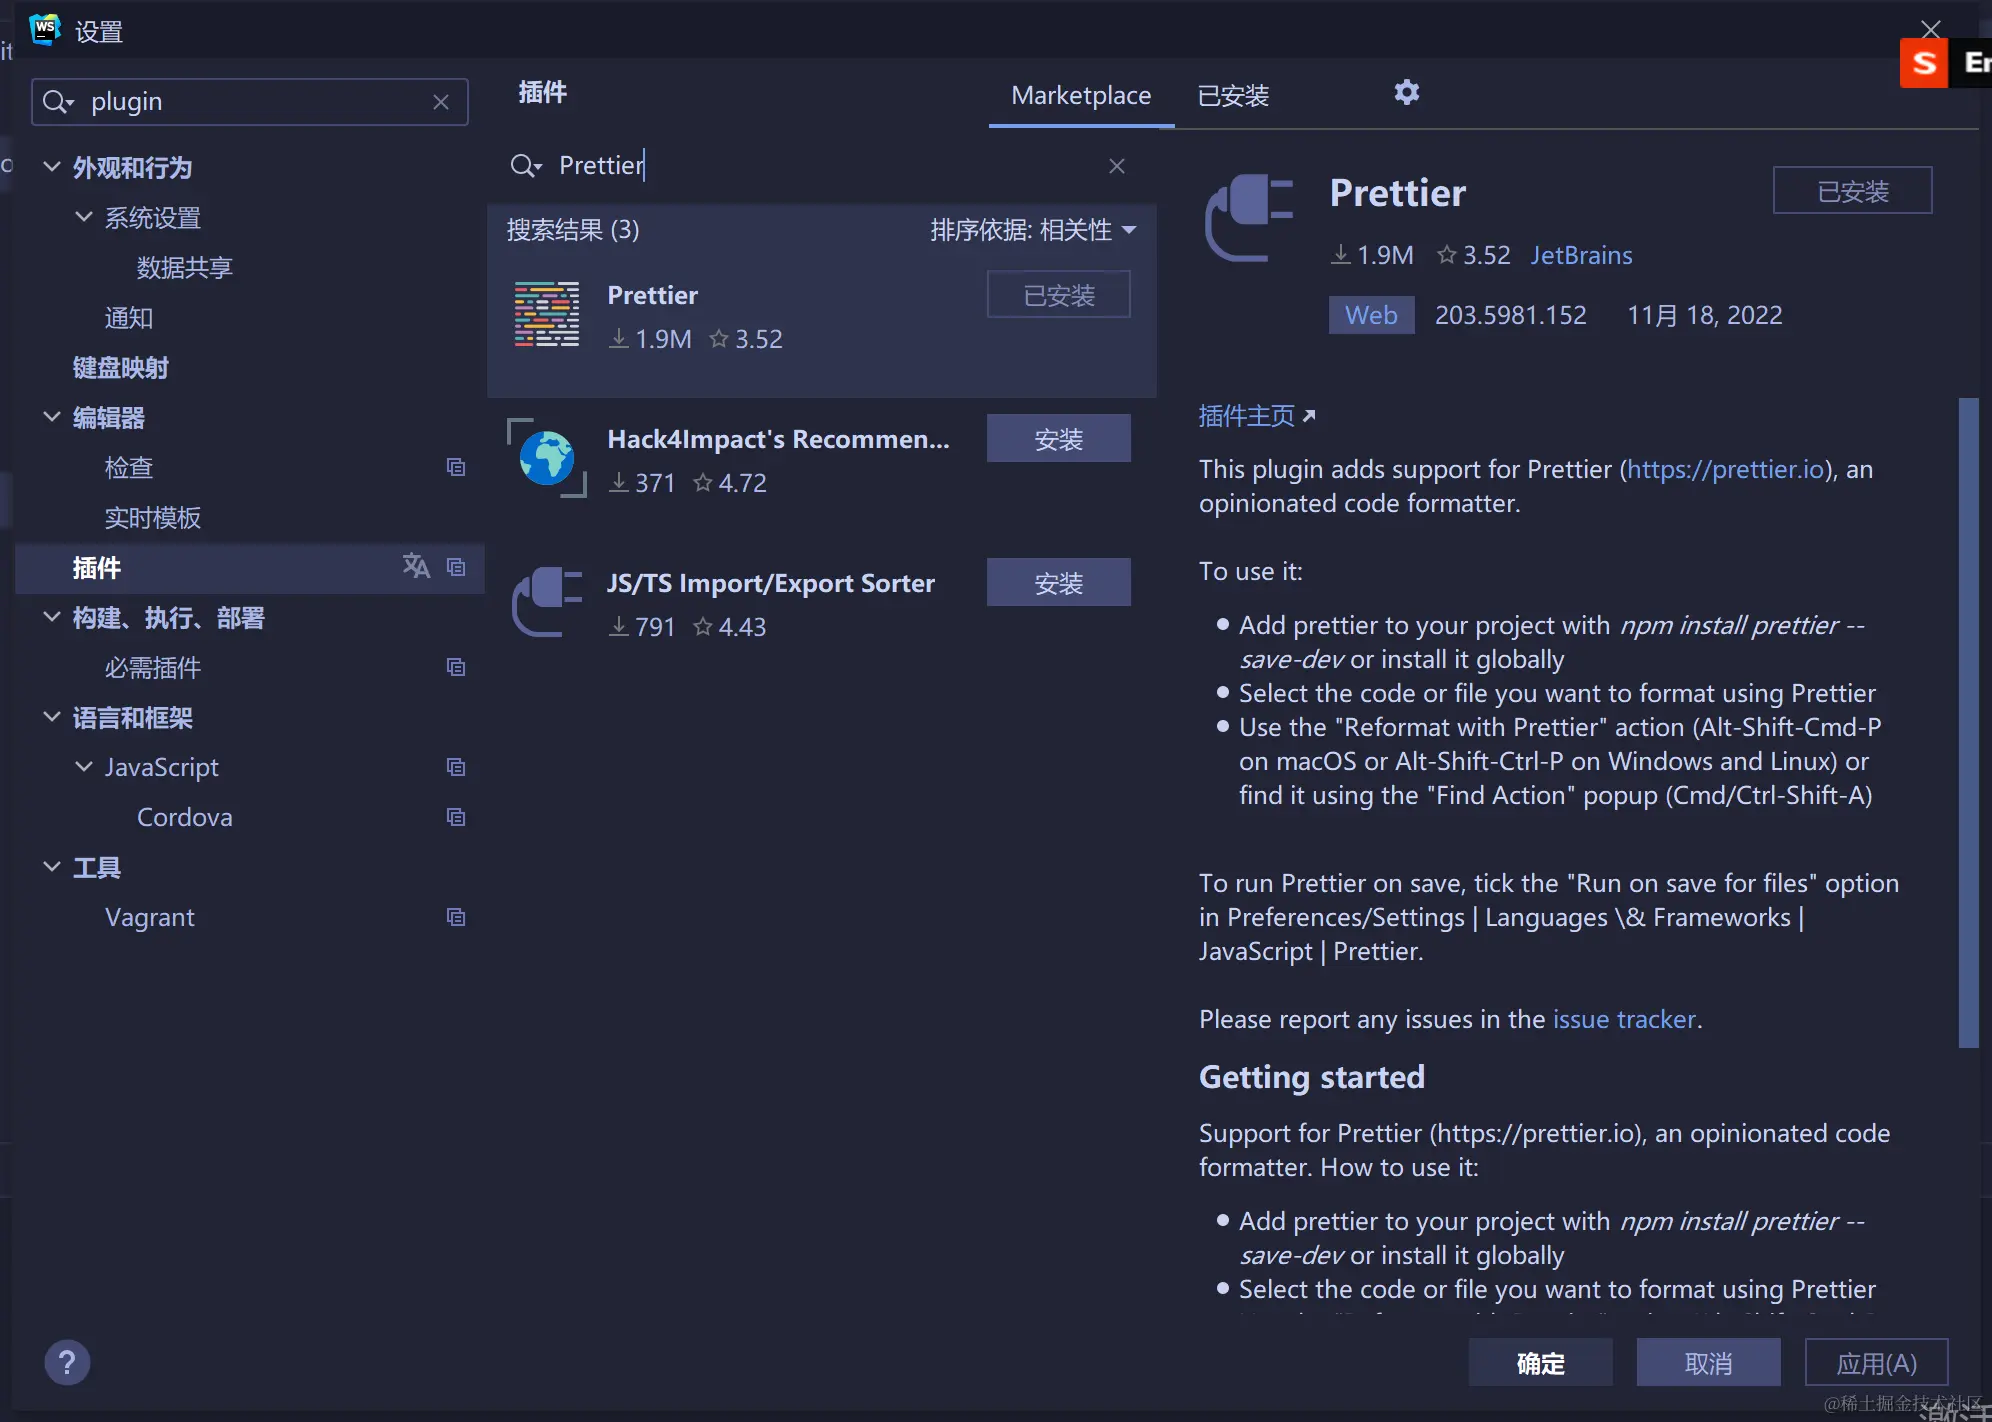Select the Marketplace tab
Viewport: 1992px width, 1422px height.
coord(1080,96)
